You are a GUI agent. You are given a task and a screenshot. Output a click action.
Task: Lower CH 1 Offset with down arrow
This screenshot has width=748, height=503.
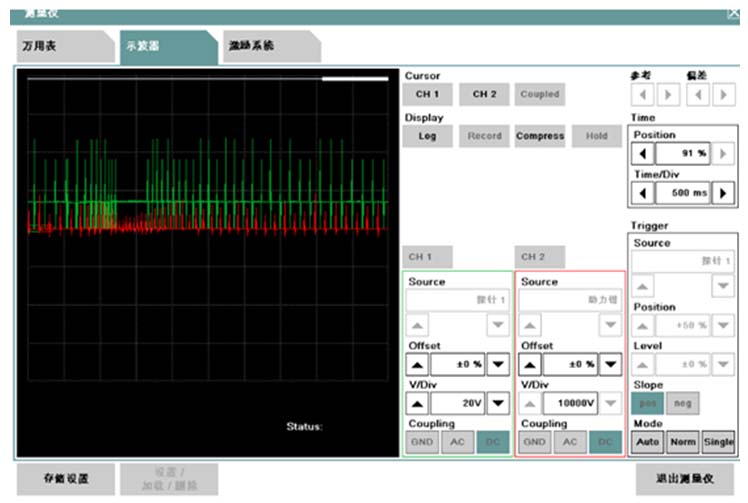pos(497,365)
